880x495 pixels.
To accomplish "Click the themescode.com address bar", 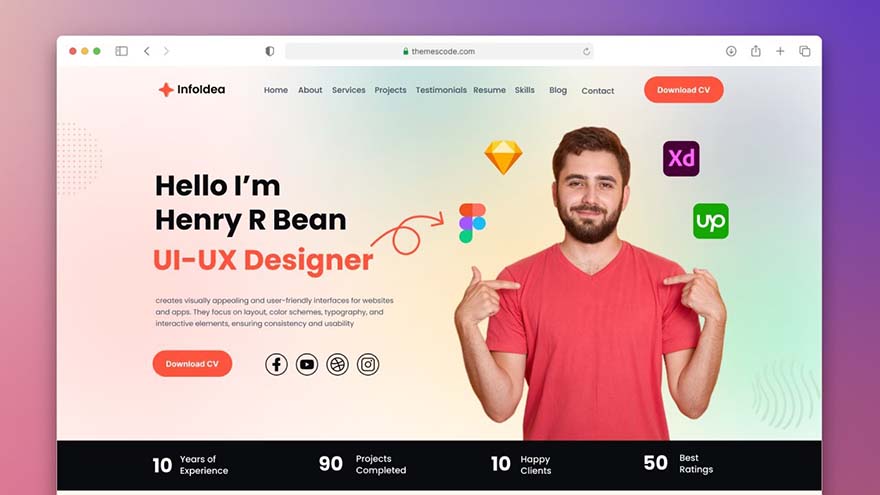I will 439,51.
